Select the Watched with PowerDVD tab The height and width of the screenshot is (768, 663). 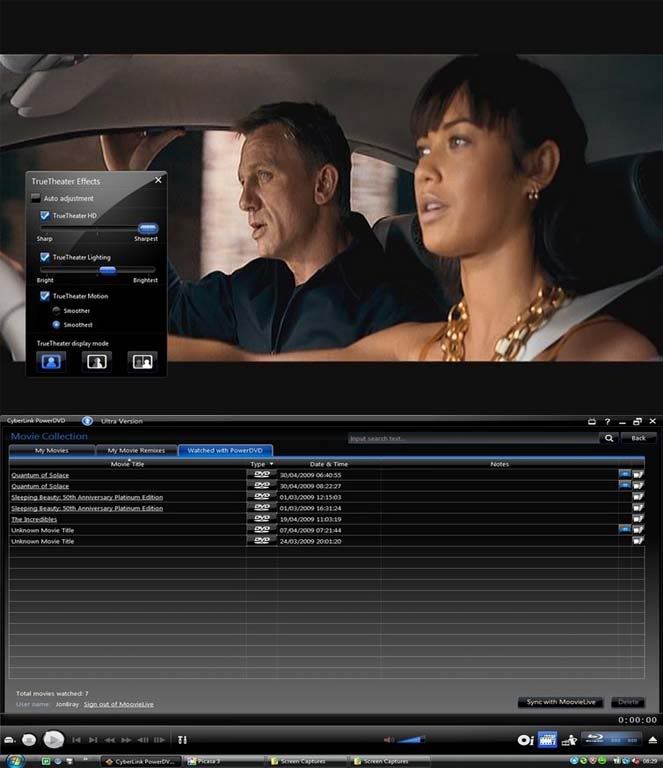tap(225, 450)
